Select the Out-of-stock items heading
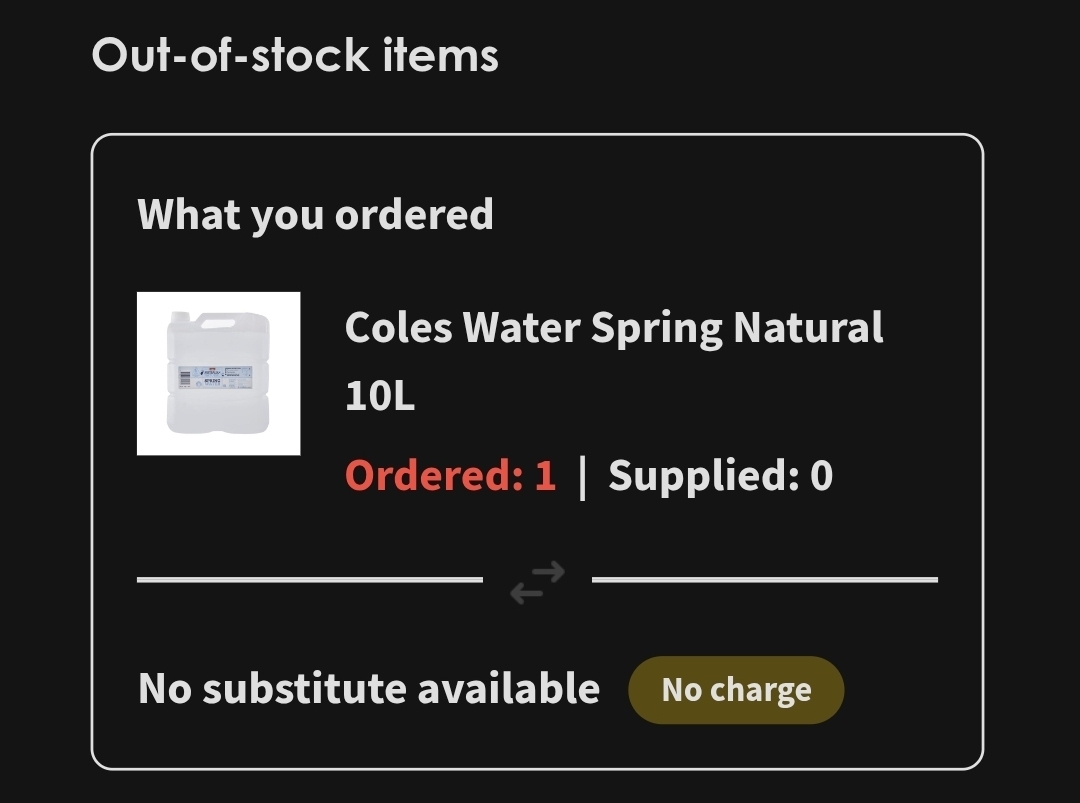This screenshot has width=1080, height=803. click(295, 55)
